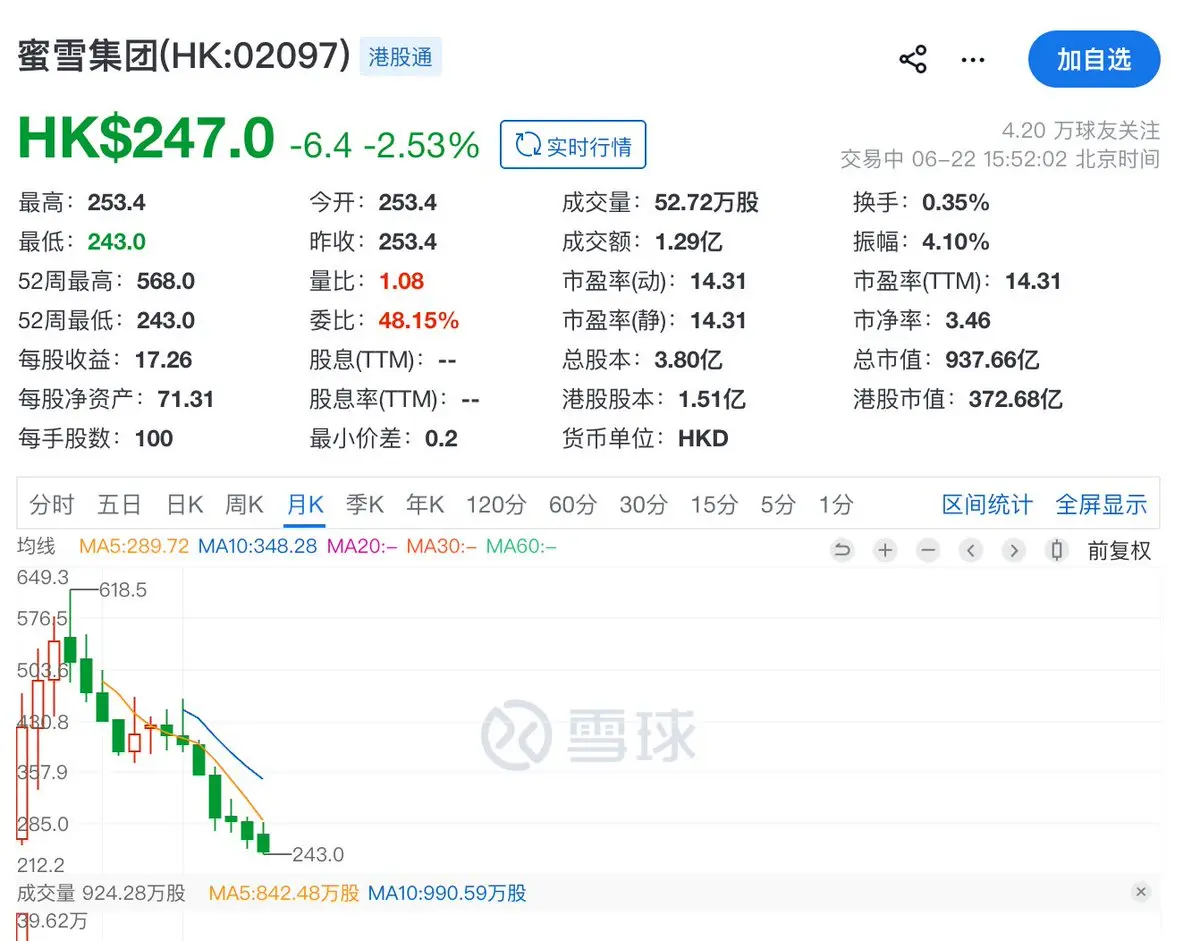
Task: Open the 前复权 adjustment dropdown
Action: tap(1119, 550)
